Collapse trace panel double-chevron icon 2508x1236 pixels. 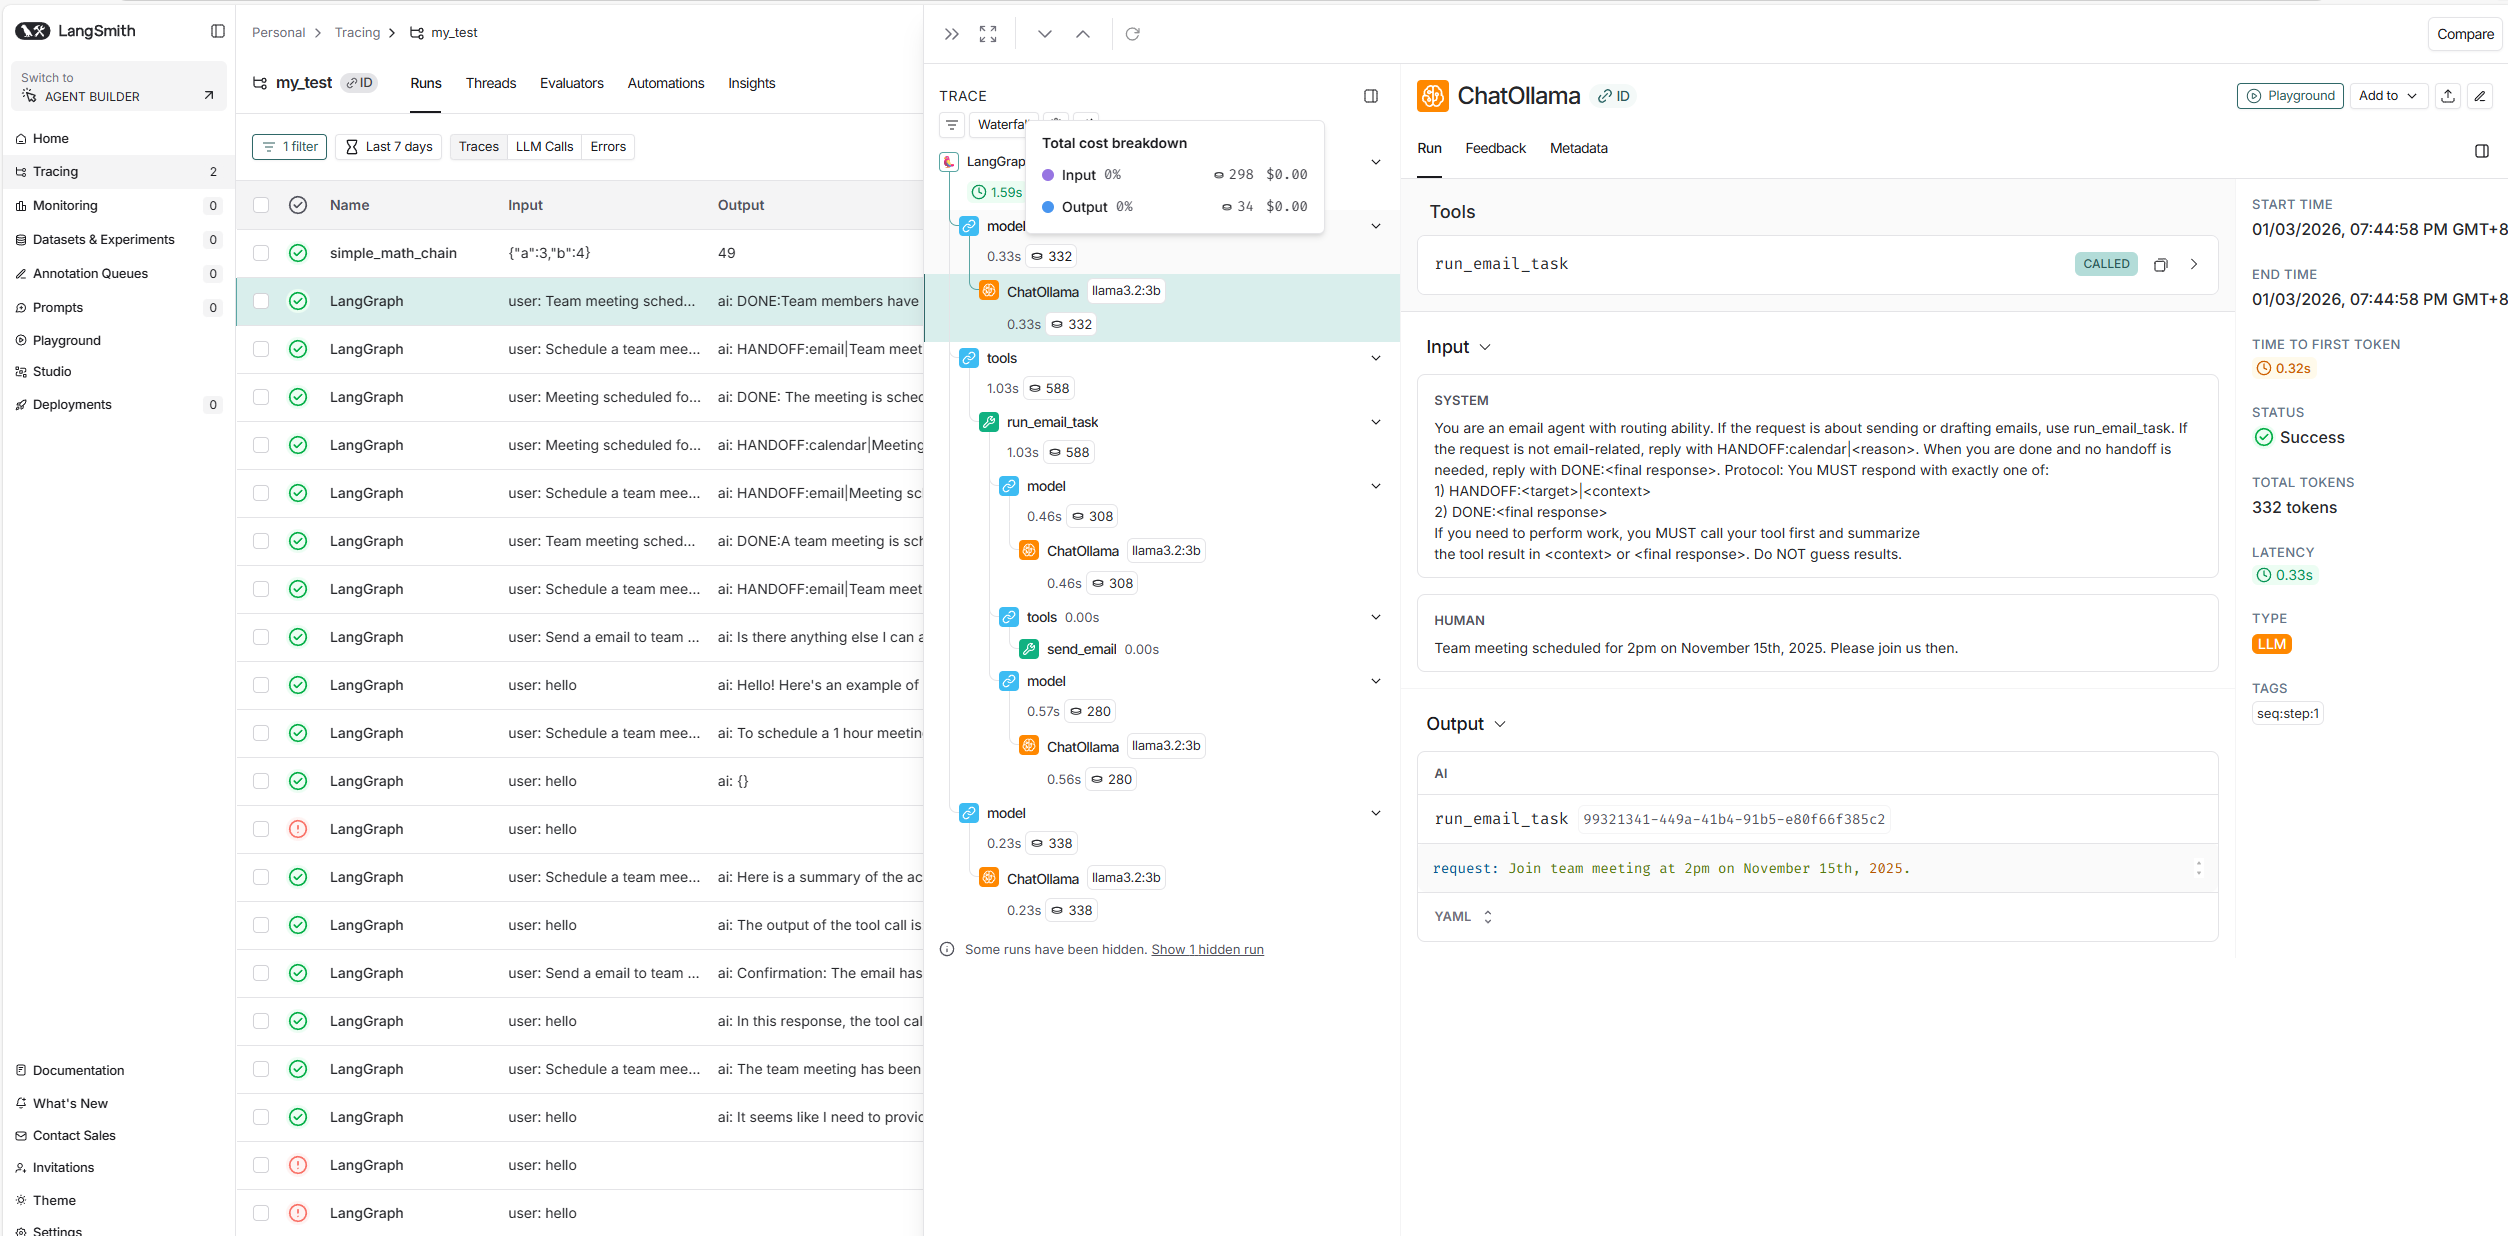click(x=951, y=34)
